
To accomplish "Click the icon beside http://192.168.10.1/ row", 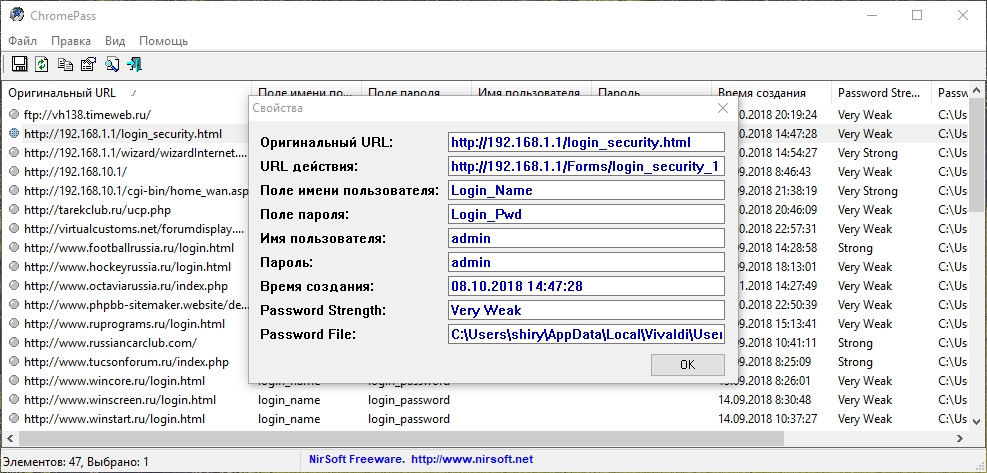I will tap(15, 171).
